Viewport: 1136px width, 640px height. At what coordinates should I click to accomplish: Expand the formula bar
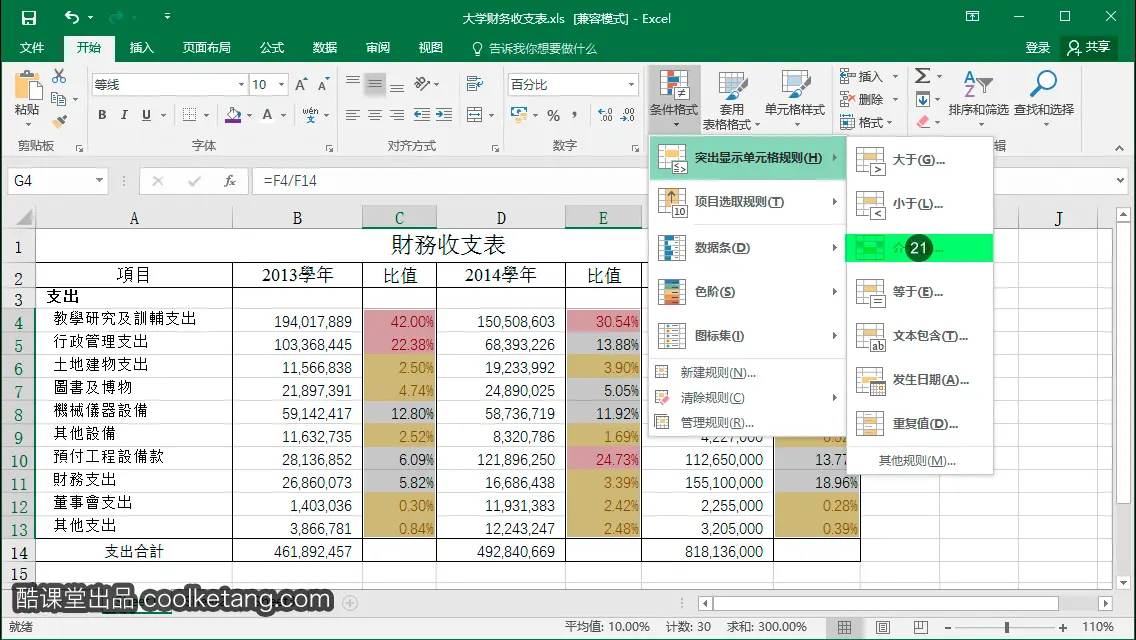coord(1120,180)
